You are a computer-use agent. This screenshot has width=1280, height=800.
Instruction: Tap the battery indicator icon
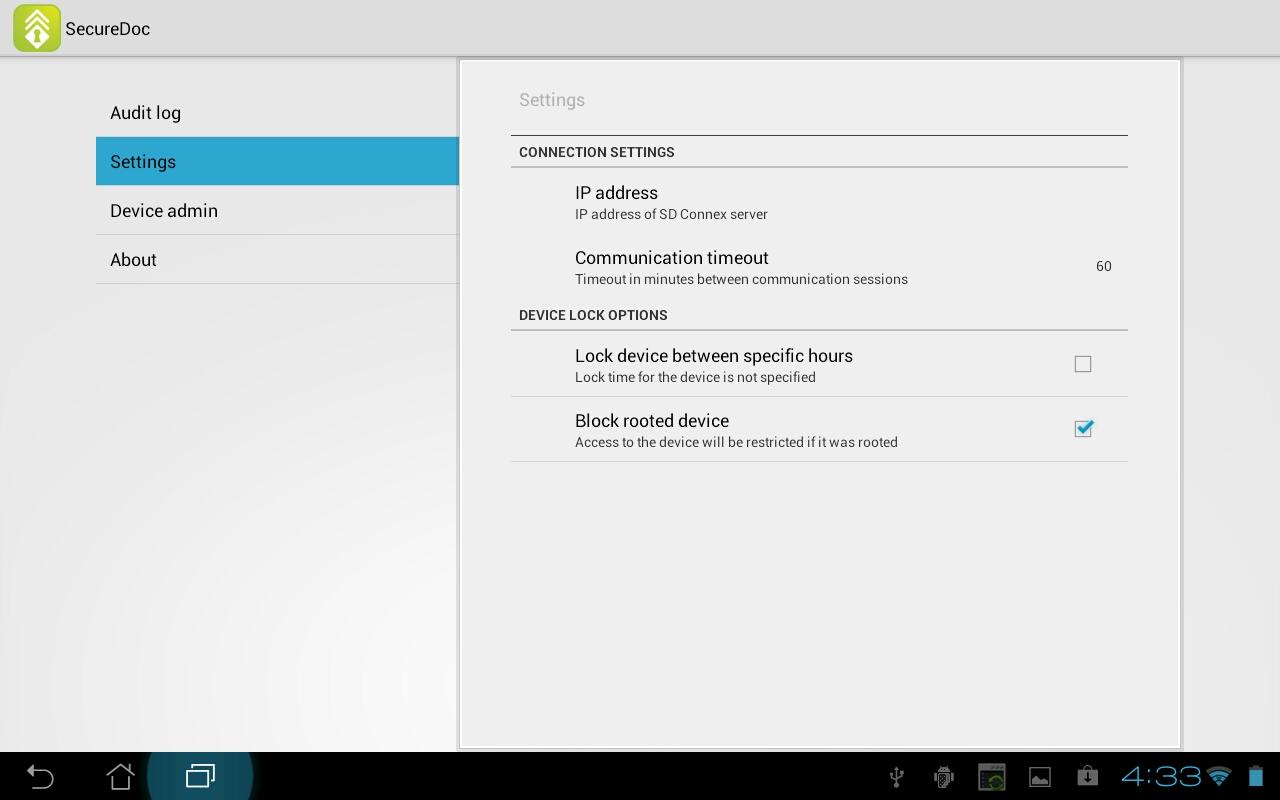(x=1256, y=776)
